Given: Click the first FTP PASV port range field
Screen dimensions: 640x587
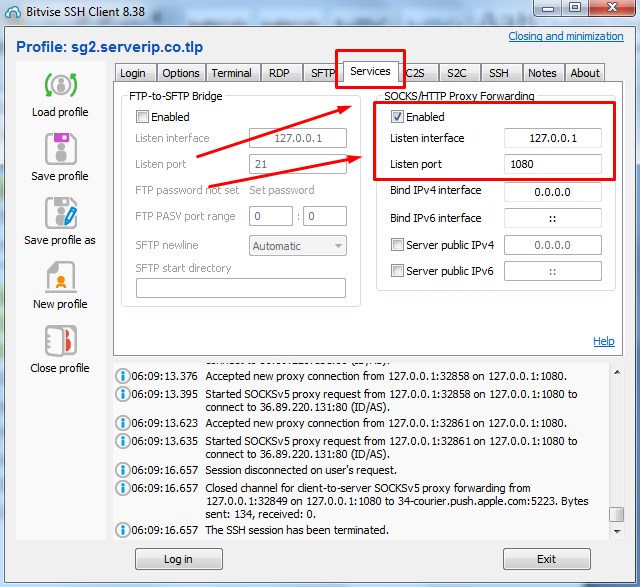Looking at the screenshot, I should pyautogui.click(x=271, y=216).
